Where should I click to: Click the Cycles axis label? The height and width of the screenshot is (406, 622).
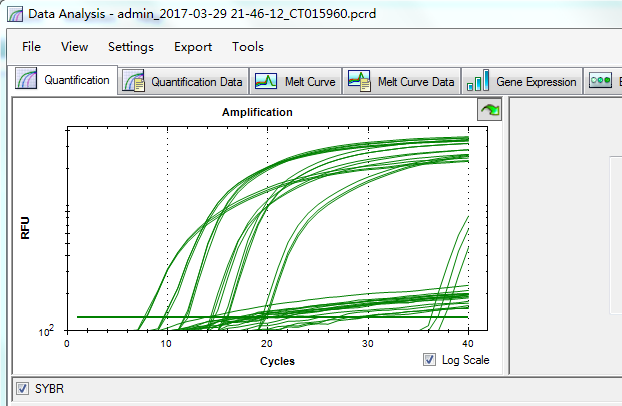[277, 361]
